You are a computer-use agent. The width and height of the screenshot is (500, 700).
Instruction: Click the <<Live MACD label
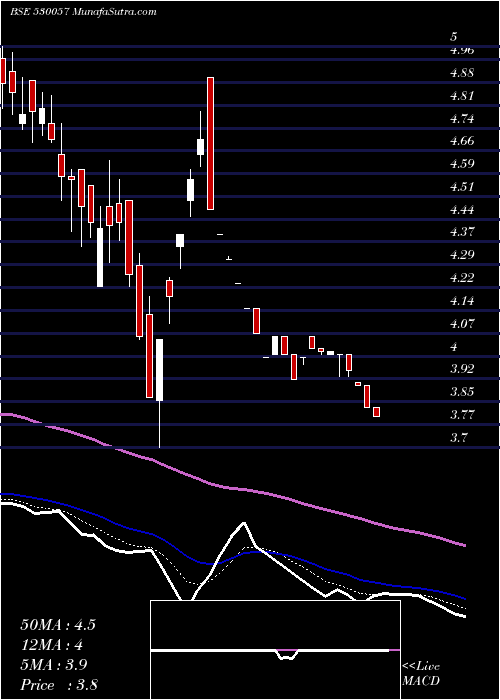[421, 674]
